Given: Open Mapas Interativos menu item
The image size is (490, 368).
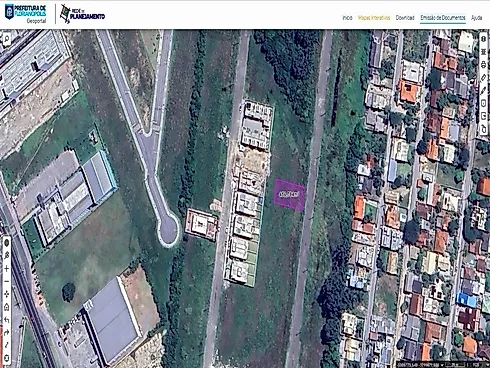Looking at the screenshot, I should coord(374,18).
